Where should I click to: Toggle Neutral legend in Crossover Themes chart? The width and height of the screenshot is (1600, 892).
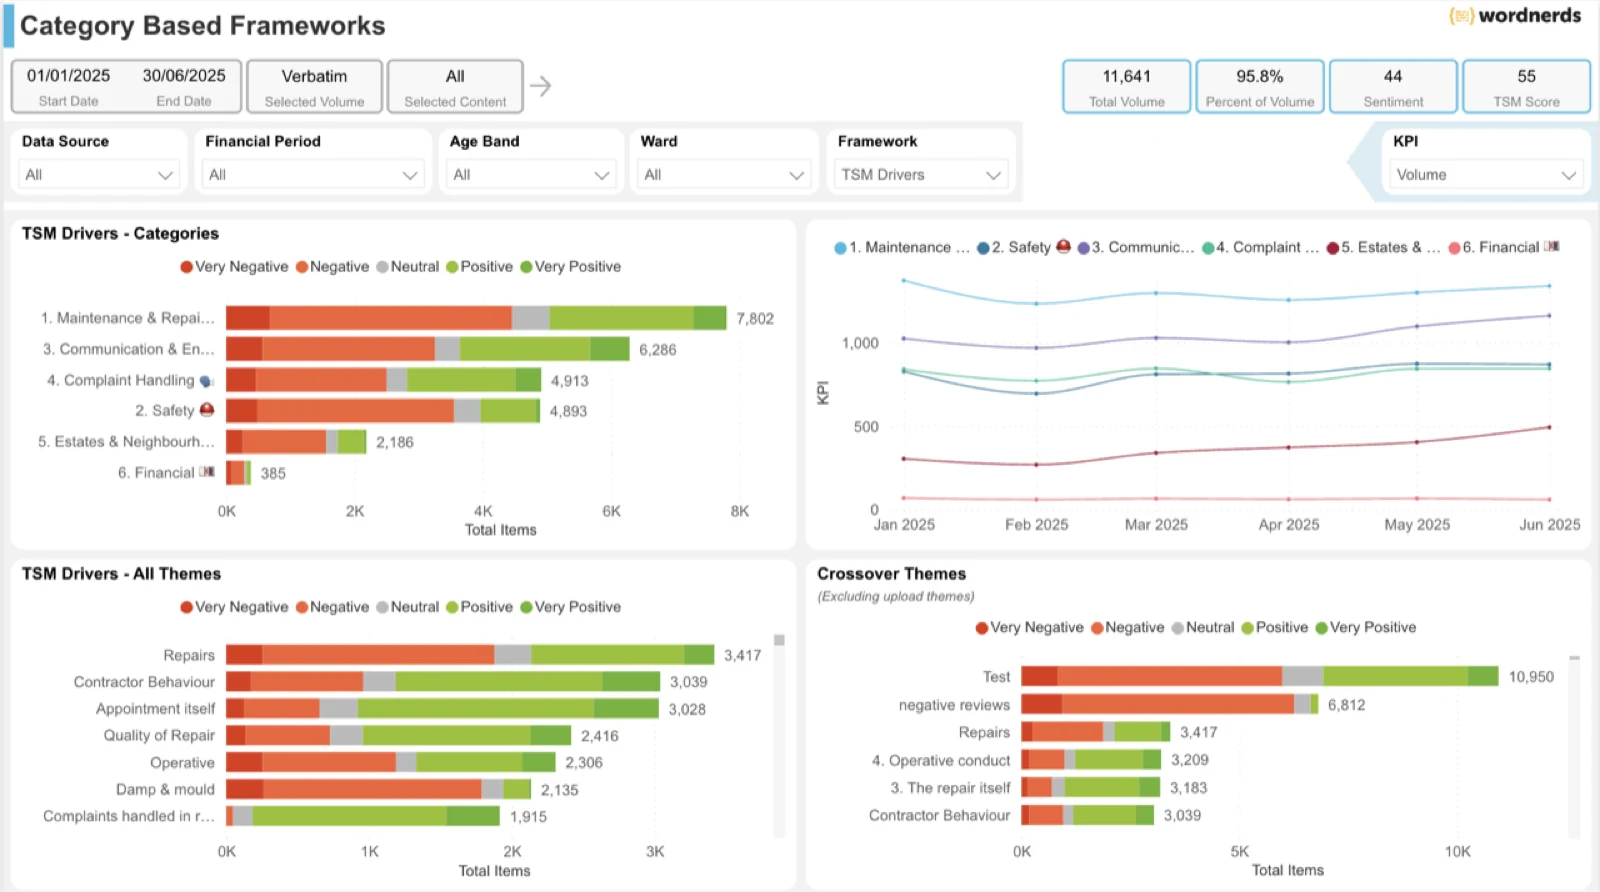pyautogui.click(x=1203, y=628)
